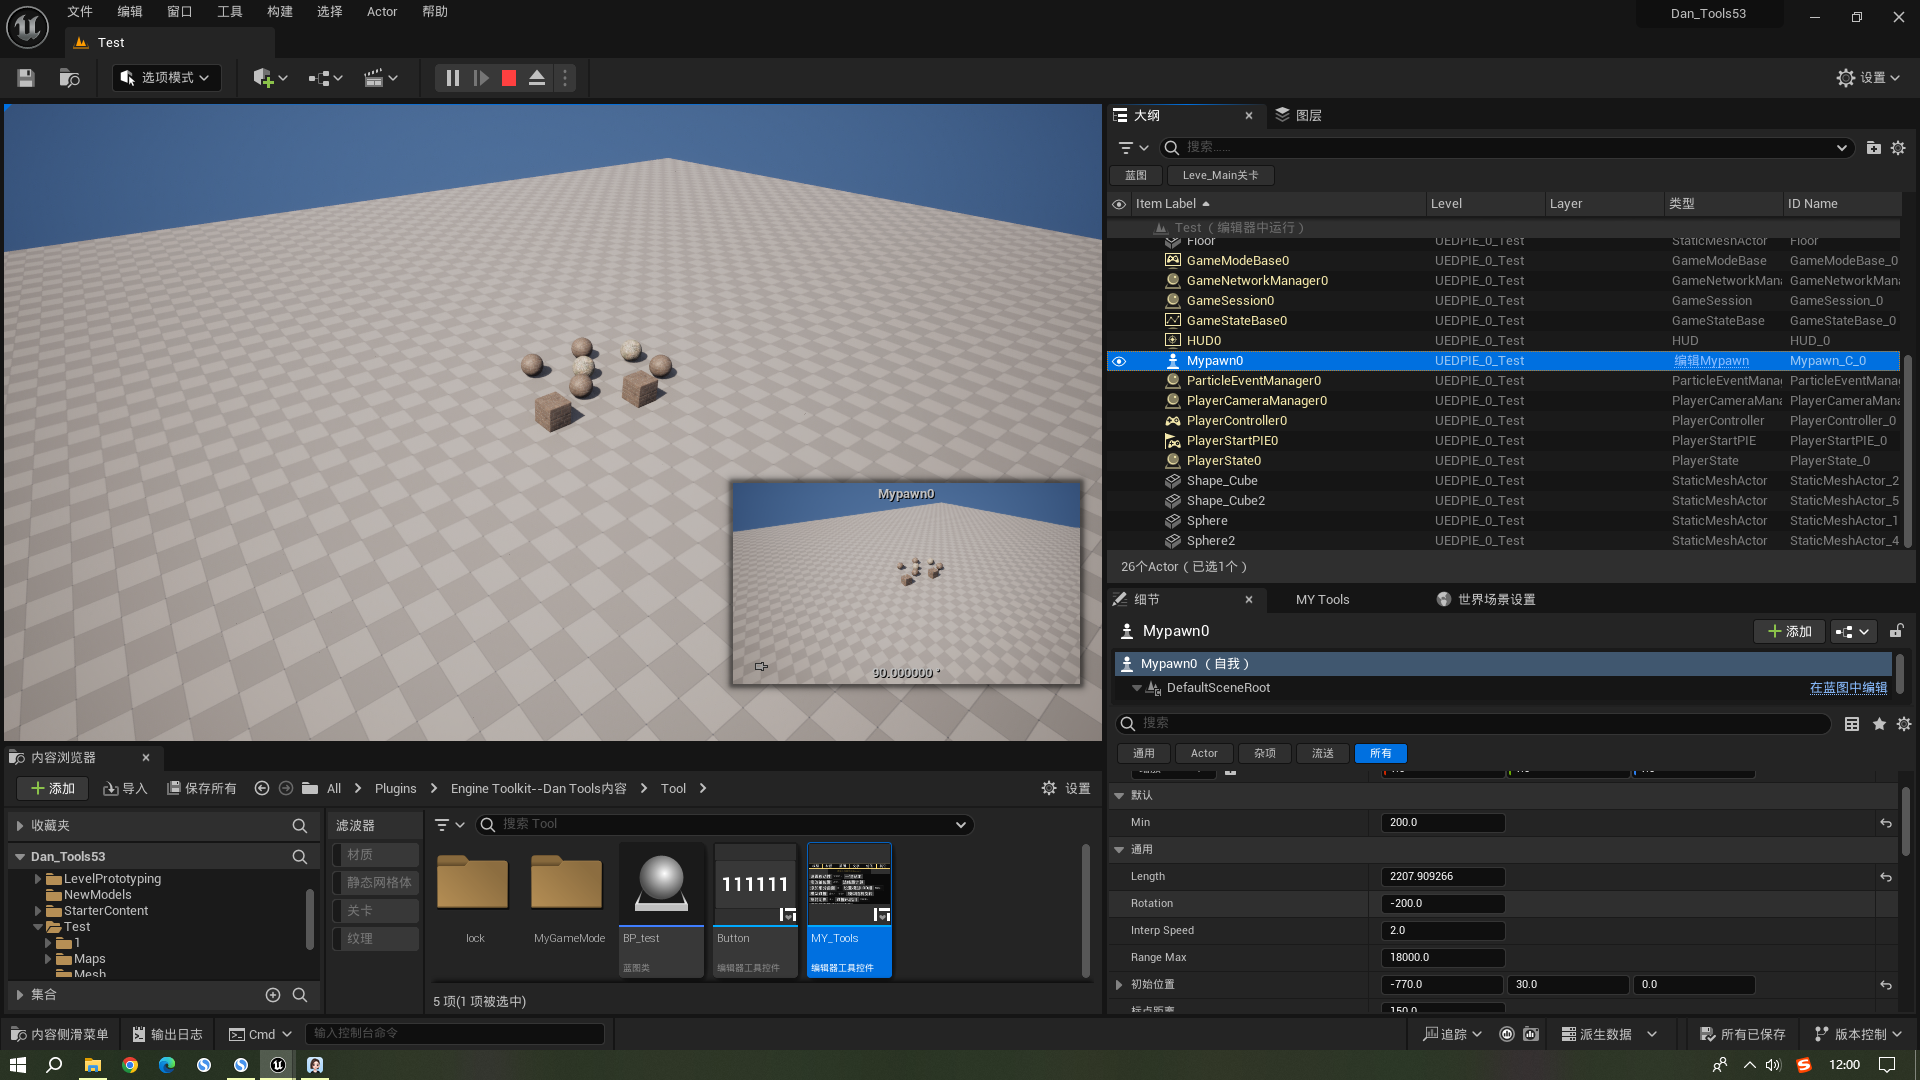Click the Unreal Engine logo in the title bar
The width and height of the screenshot is (1920, 1080).
pos(27,27)
